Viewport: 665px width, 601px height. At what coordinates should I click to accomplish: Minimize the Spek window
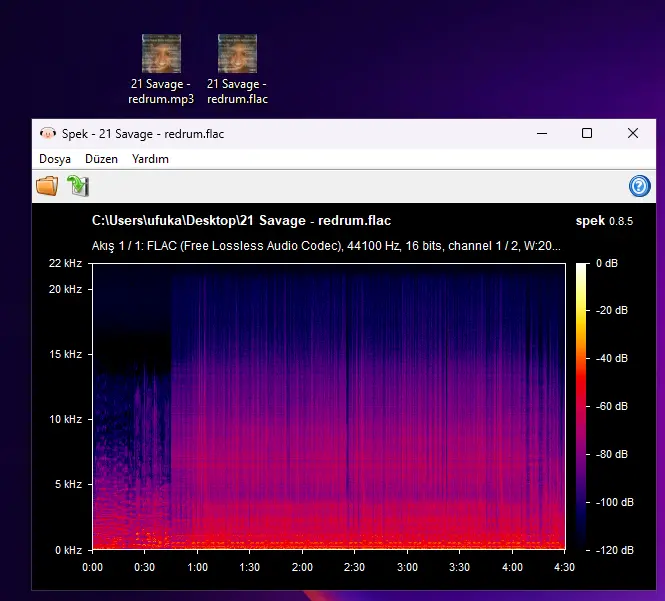542,133
